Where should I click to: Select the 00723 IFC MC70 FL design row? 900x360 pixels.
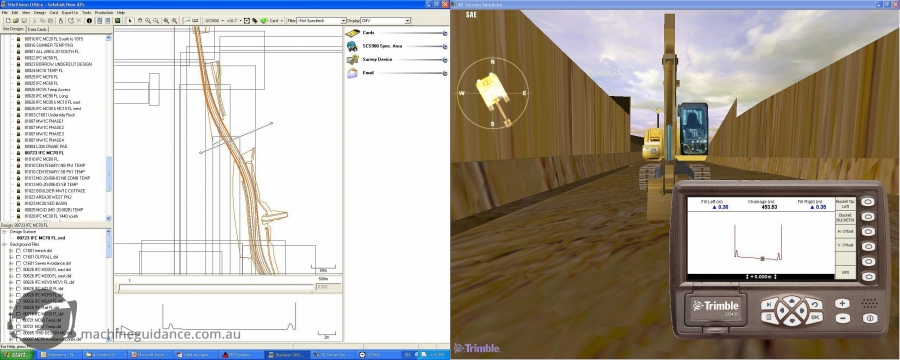pos(44,153)
